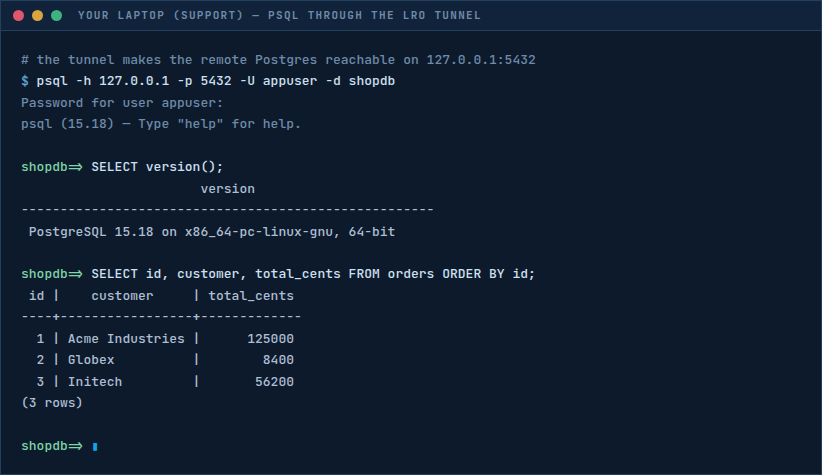
Task: Click the 'psql (15.18)' help banner line
Action: pos(161,124)
